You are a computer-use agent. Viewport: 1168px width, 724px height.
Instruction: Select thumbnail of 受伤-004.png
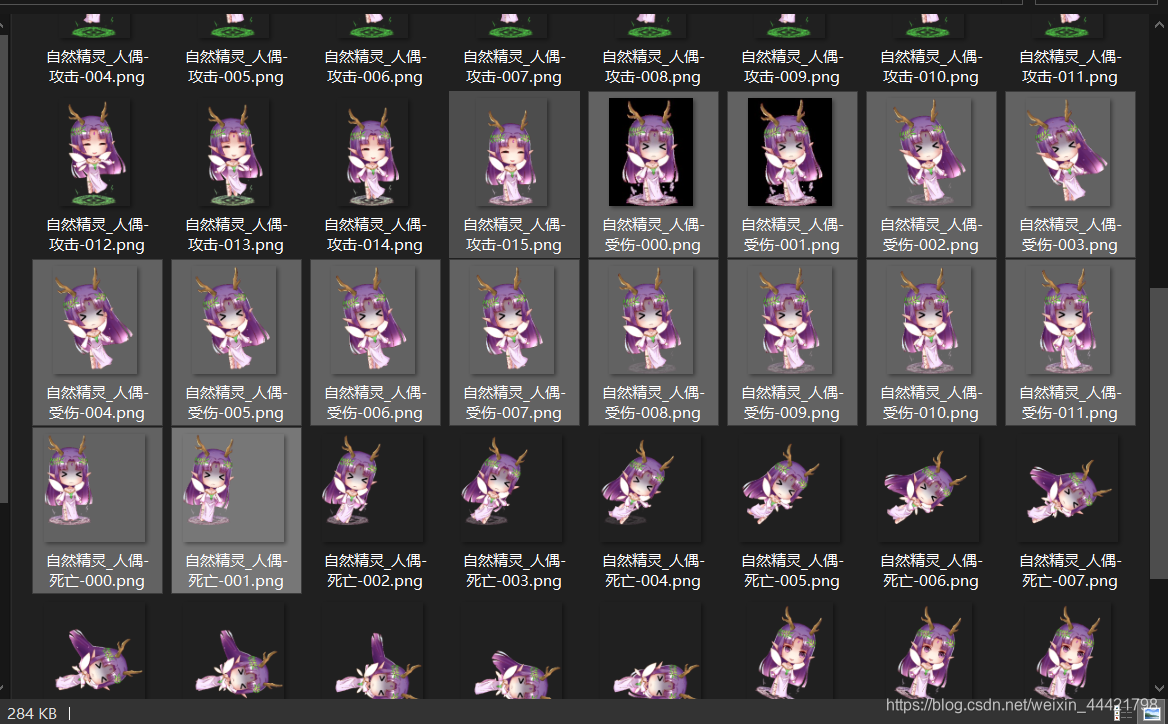95,320
